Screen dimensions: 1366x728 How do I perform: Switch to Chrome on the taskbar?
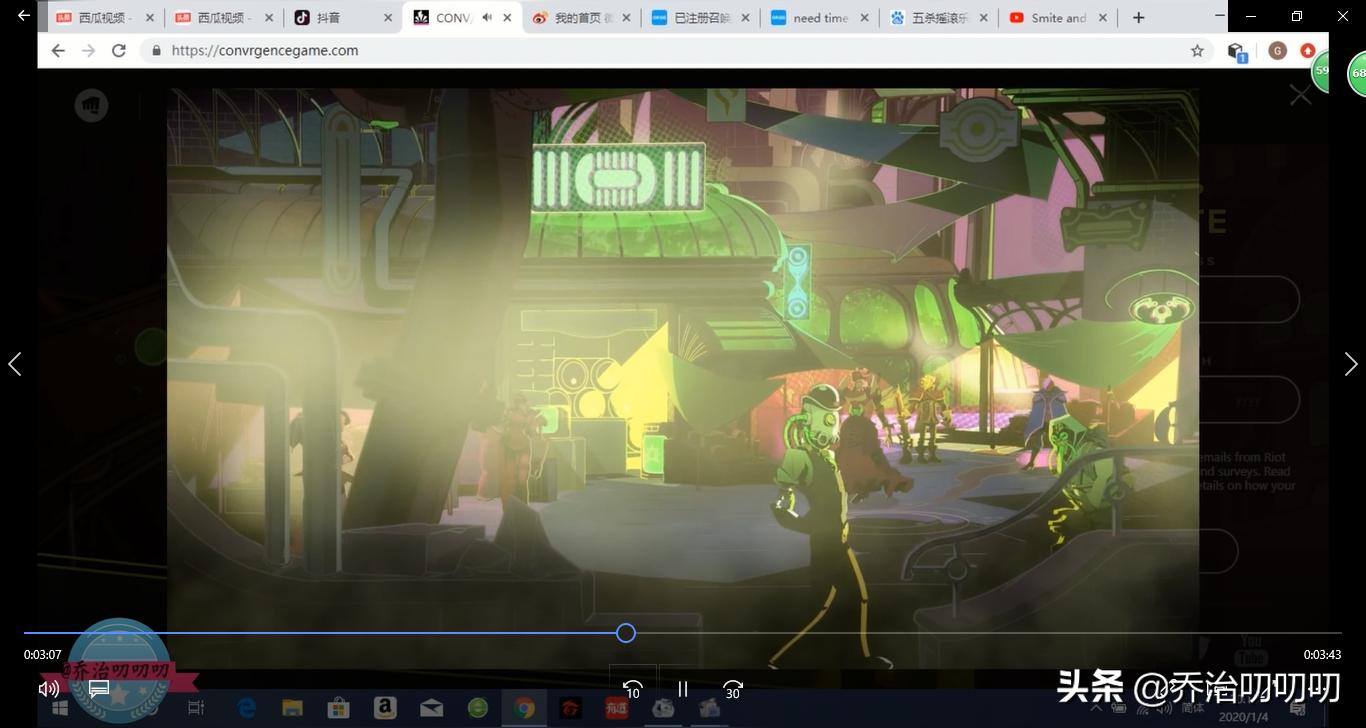click(x=524, y=708)
